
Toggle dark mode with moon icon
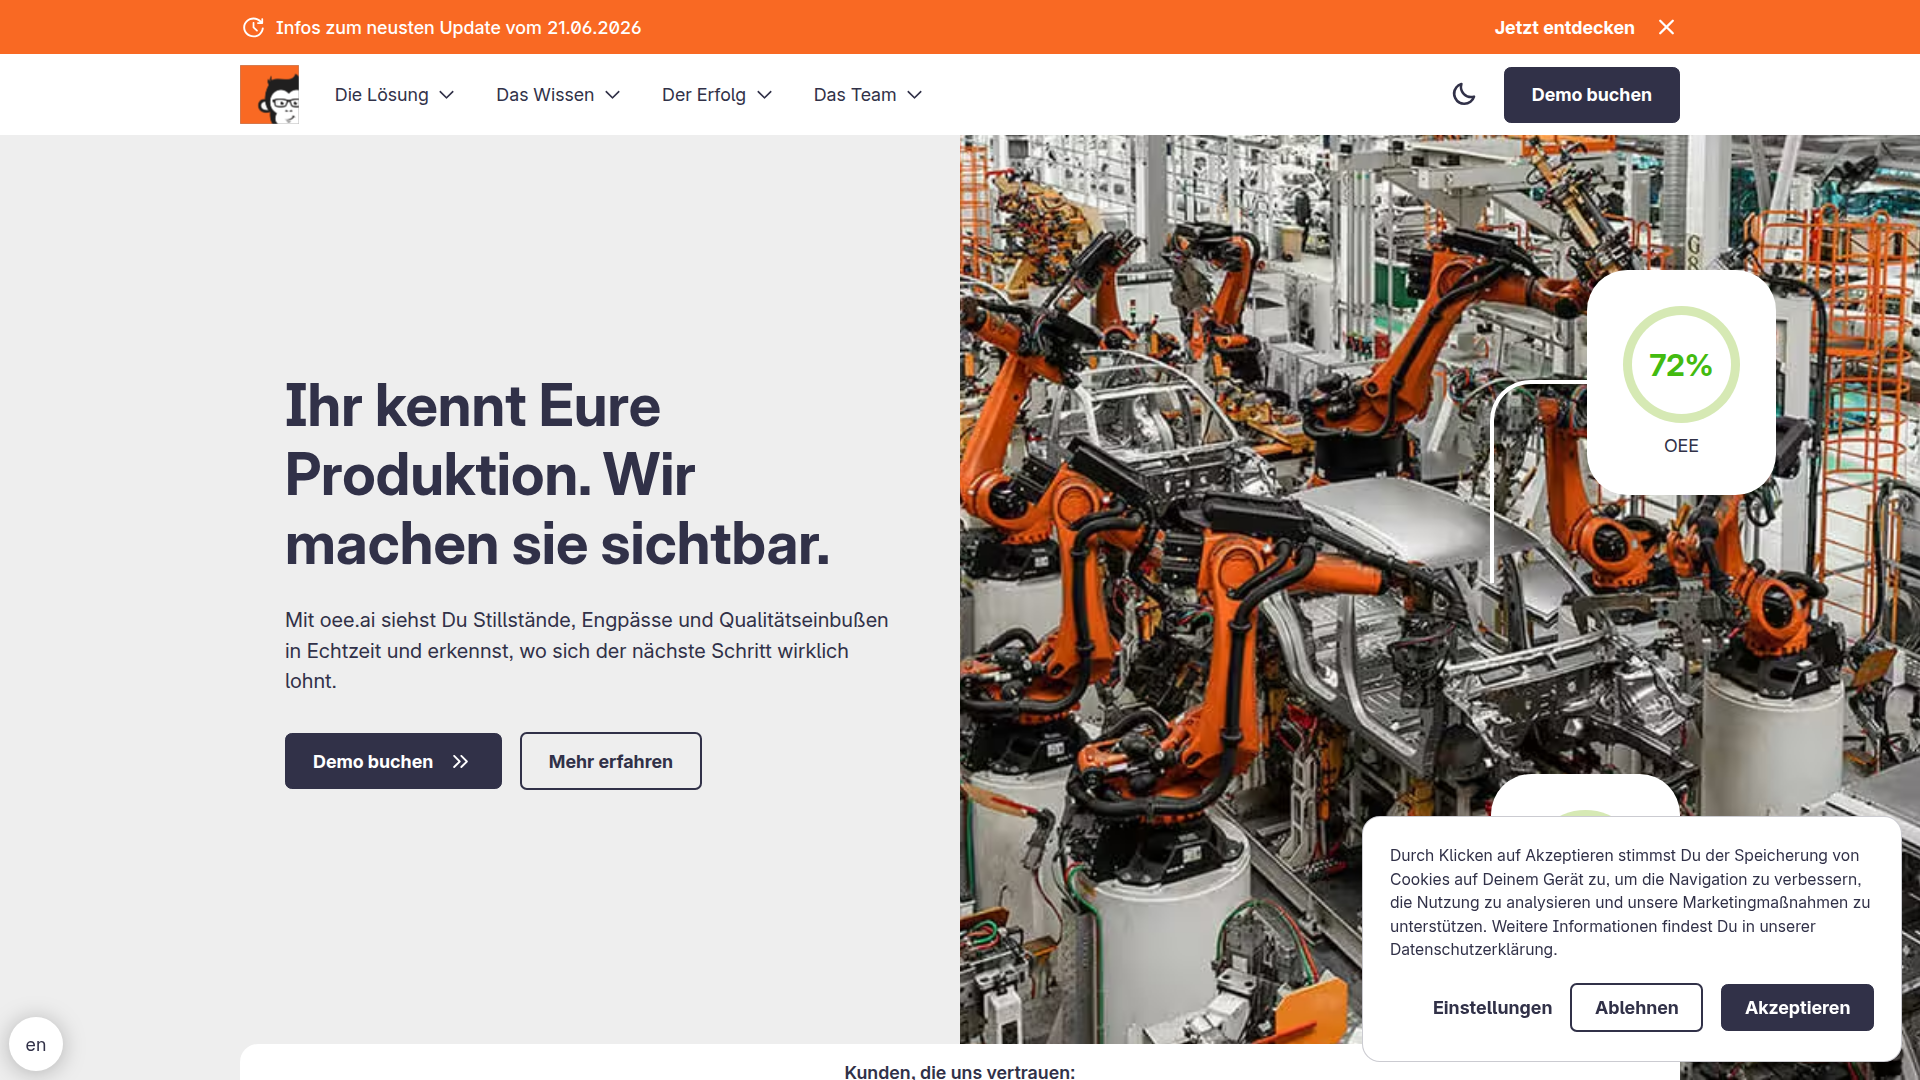pos(1464,94)
